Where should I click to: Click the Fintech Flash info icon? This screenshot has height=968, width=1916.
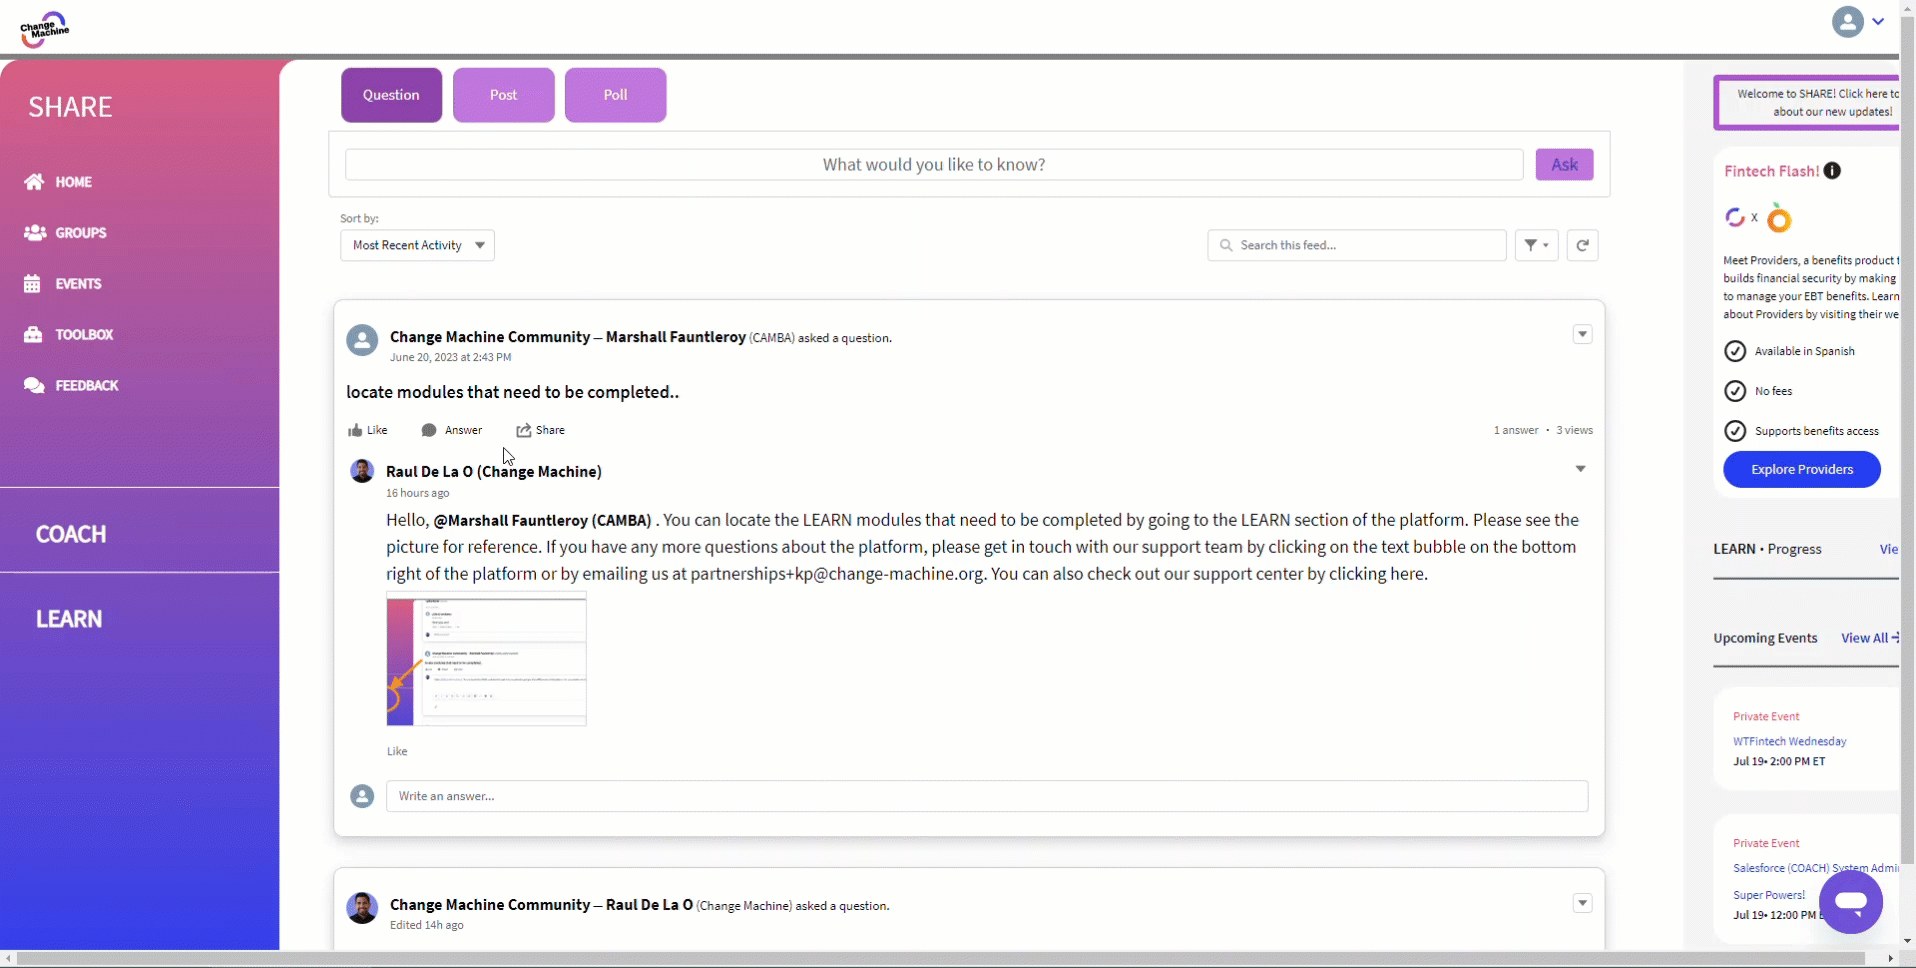pos(1832,171)
